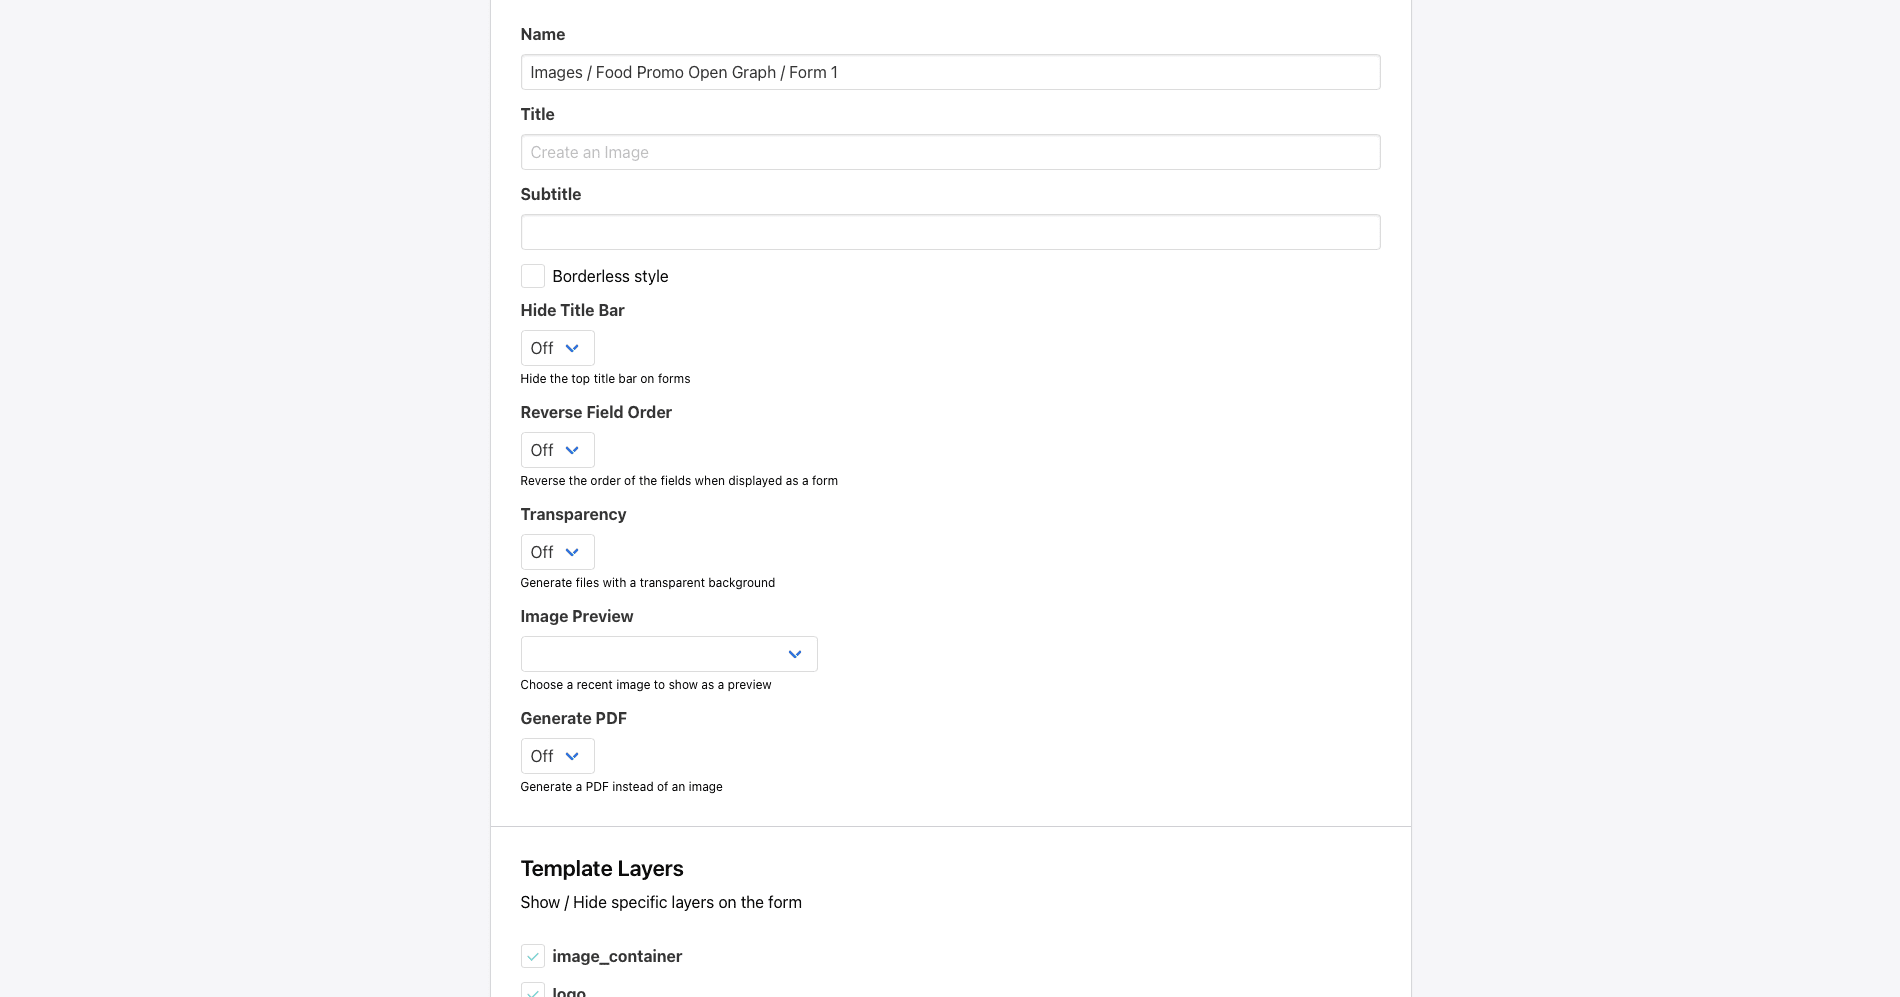The height and width of the screenshot is (997, 1900).
Task: Click the chevron icon on Reverse Field Order selector
Action: (x=572, y=450)
